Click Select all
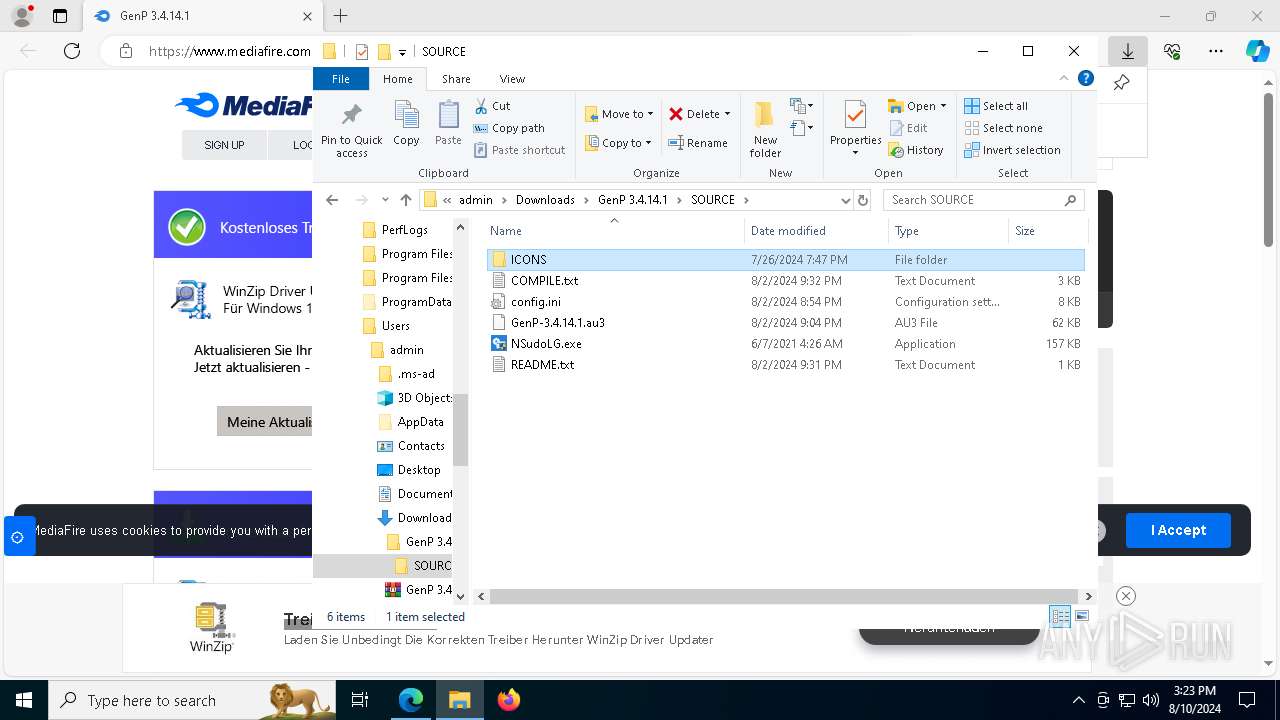1280x720 pixels. coord(995,106)
